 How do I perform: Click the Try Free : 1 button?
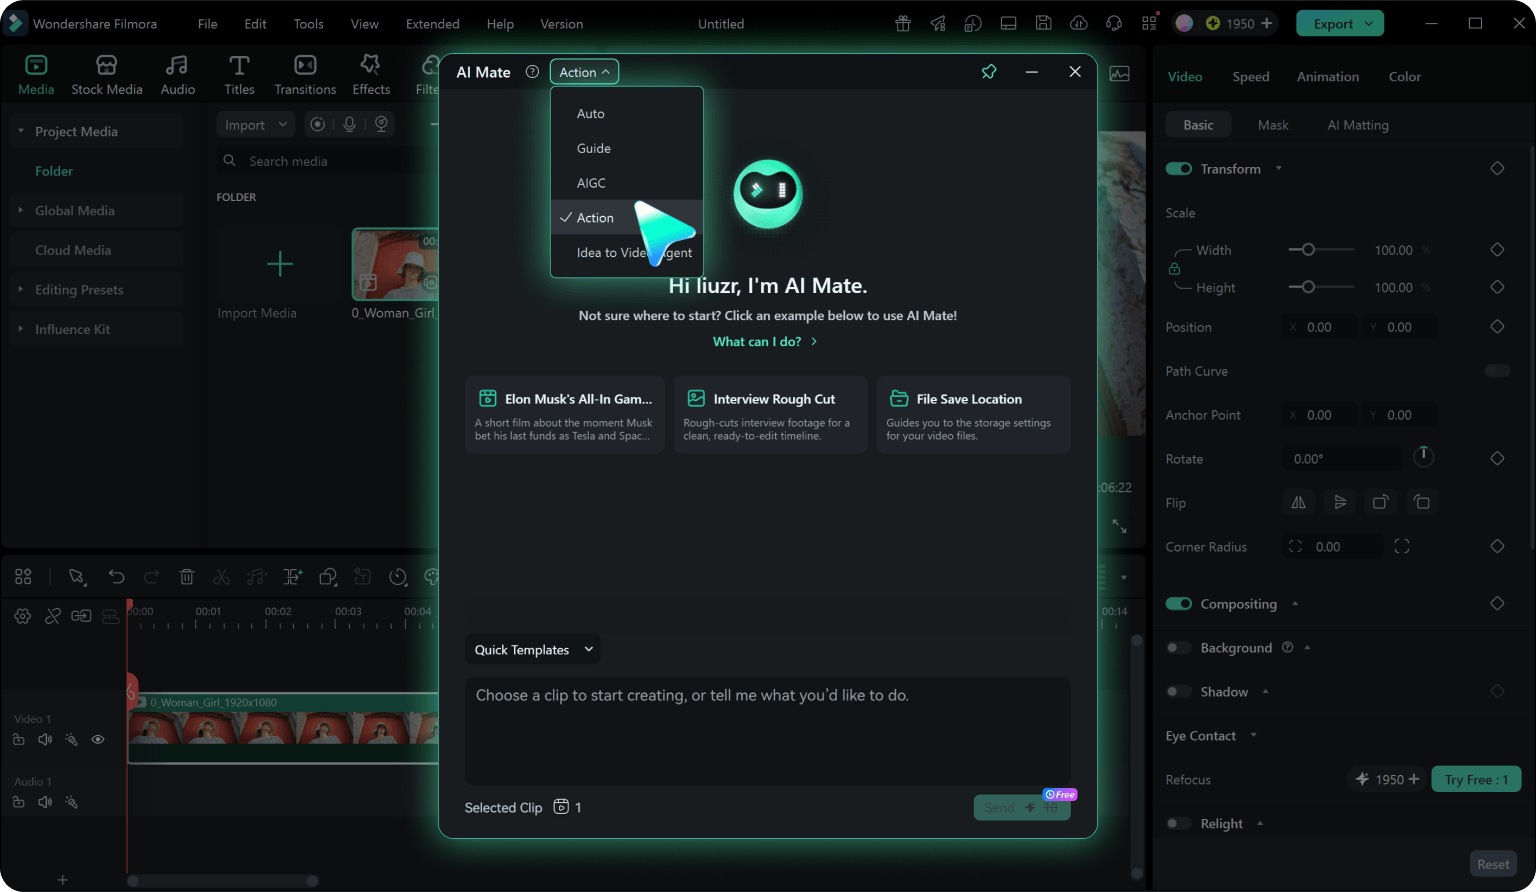point(1476,780)
